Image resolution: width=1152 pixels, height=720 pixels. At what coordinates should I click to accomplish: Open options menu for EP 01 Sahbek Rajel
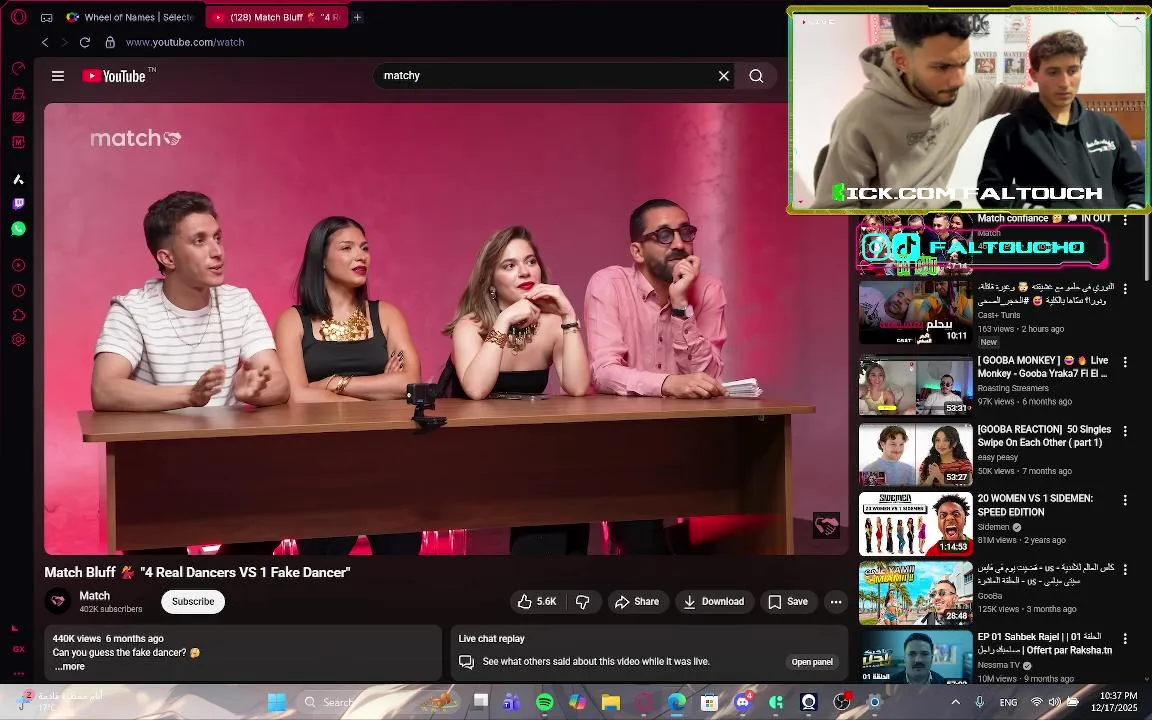coord(1125,638)
